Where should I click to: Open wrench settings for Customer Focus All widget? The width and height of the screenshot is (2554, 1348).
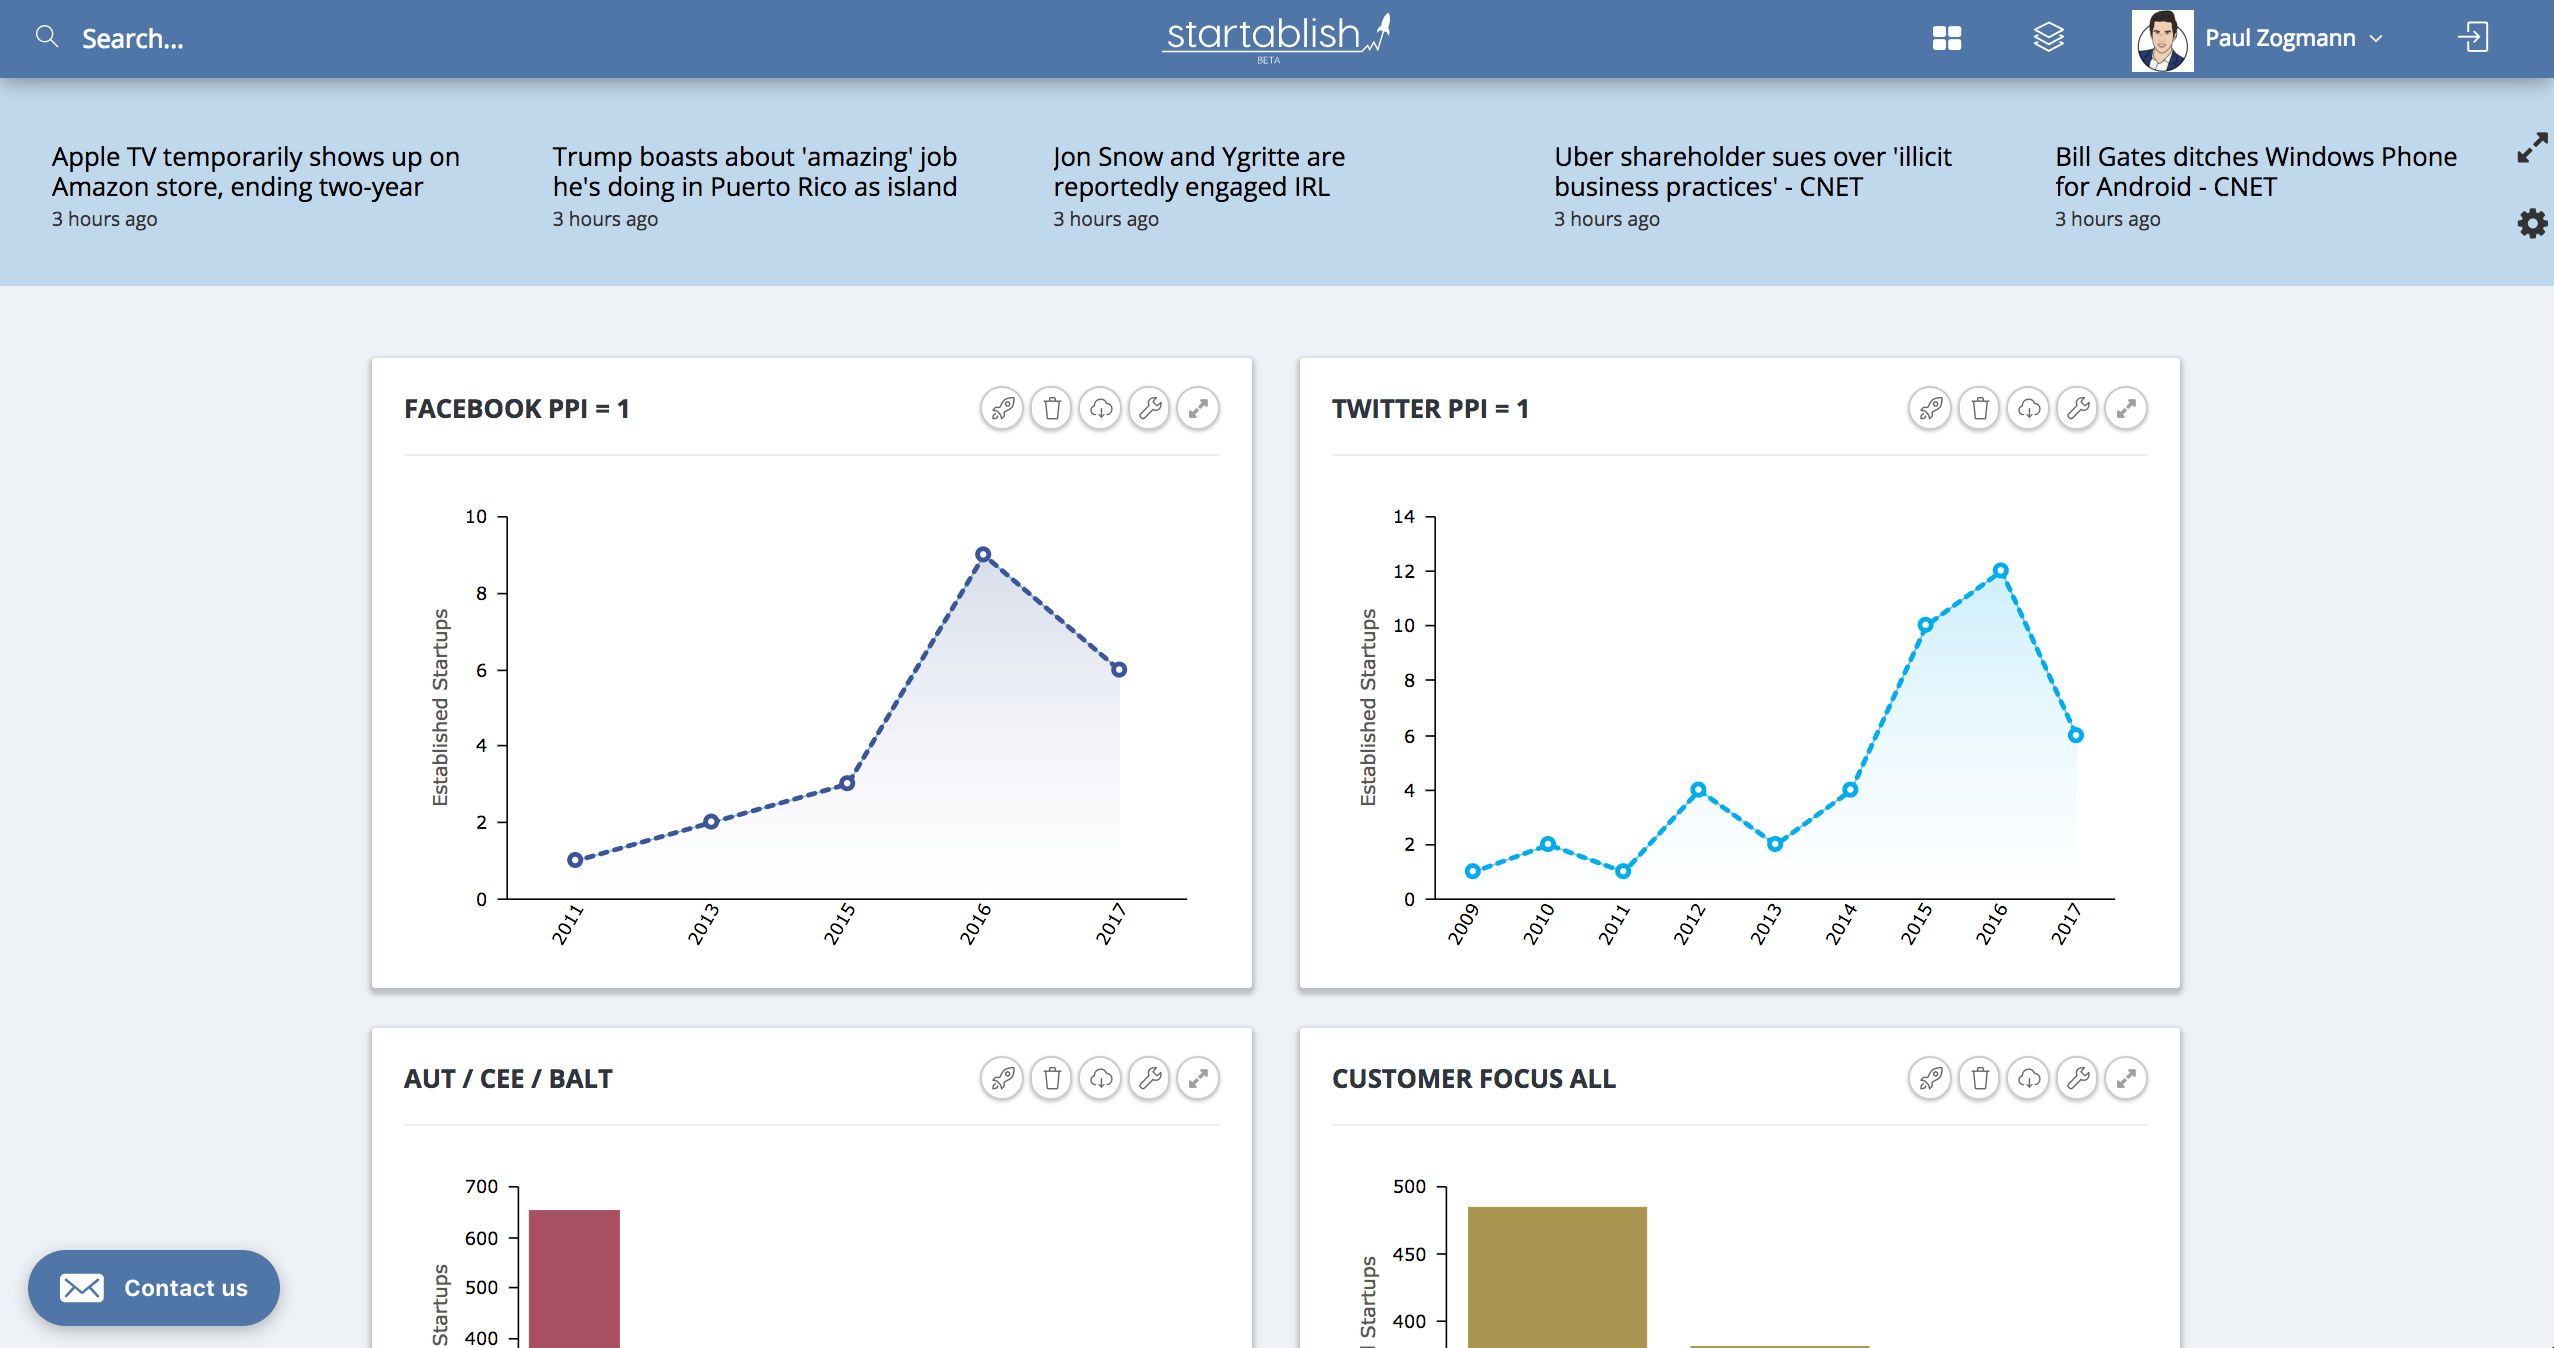pyautogui.click(x=2078, y=1078)
